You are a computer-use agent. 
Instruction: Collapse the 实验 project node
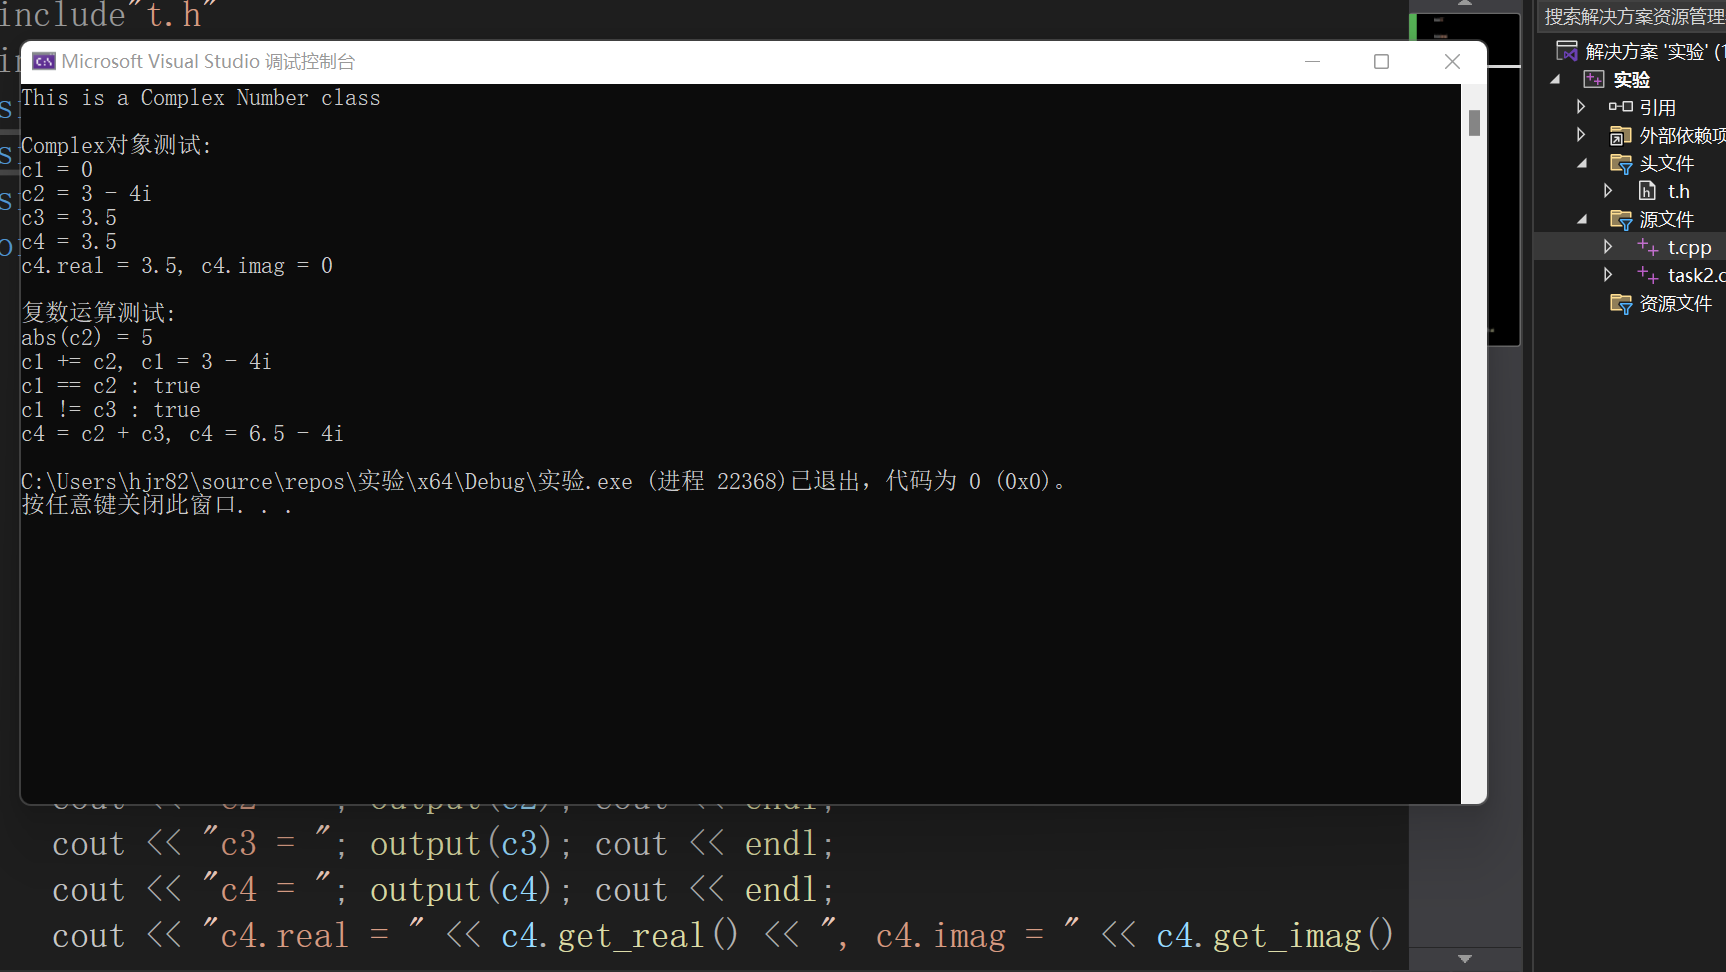(1555, 79)
